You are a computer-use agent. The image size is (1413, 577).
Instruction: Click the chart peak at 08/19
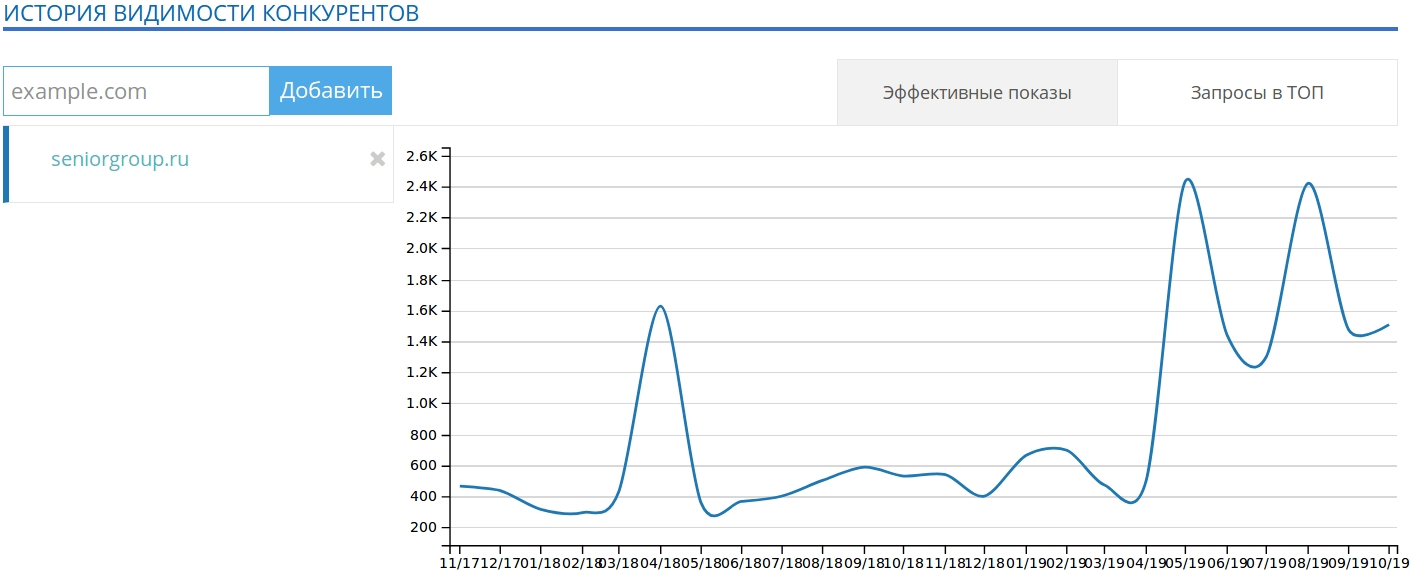click(1308, 183)
